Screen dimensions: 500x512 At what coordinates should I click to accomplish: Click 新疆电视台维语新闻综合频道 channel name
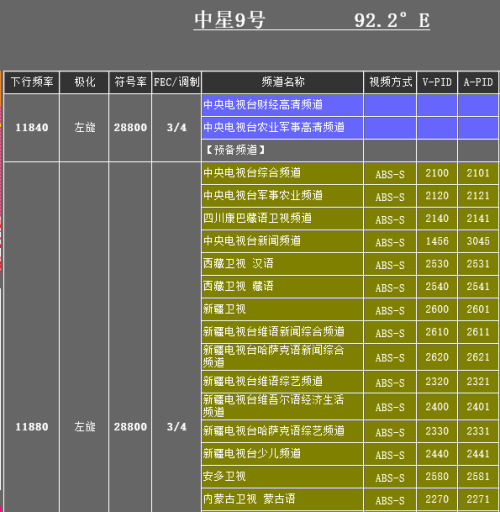274,332
